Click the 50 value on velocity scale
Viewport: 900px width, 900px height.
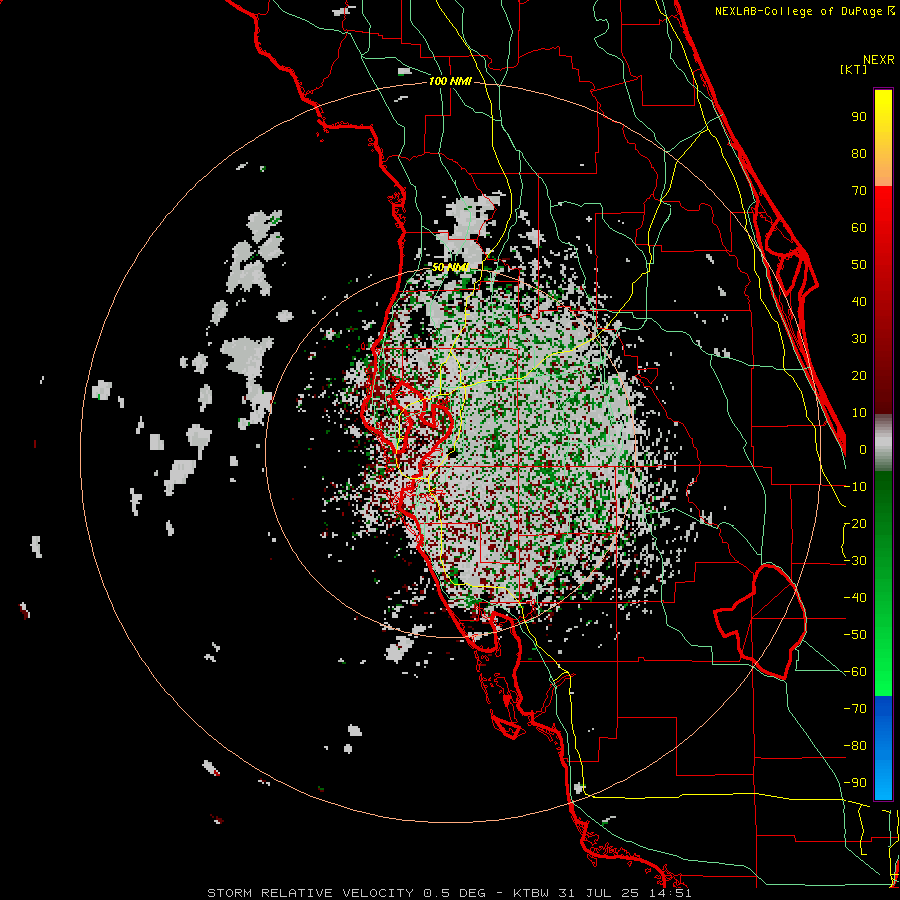(x=859, y=265)
